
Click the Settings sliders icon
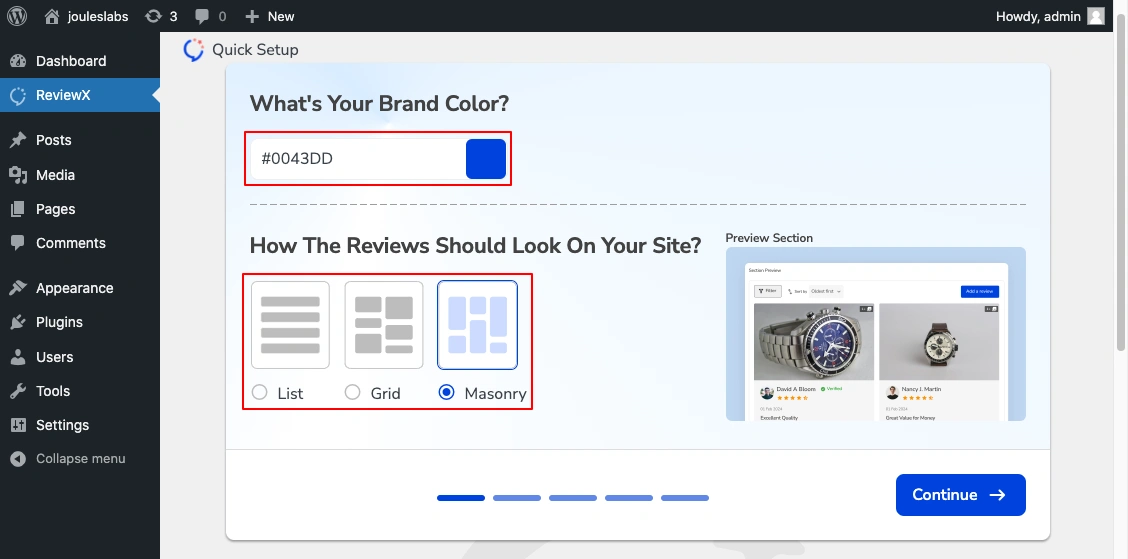18,425
